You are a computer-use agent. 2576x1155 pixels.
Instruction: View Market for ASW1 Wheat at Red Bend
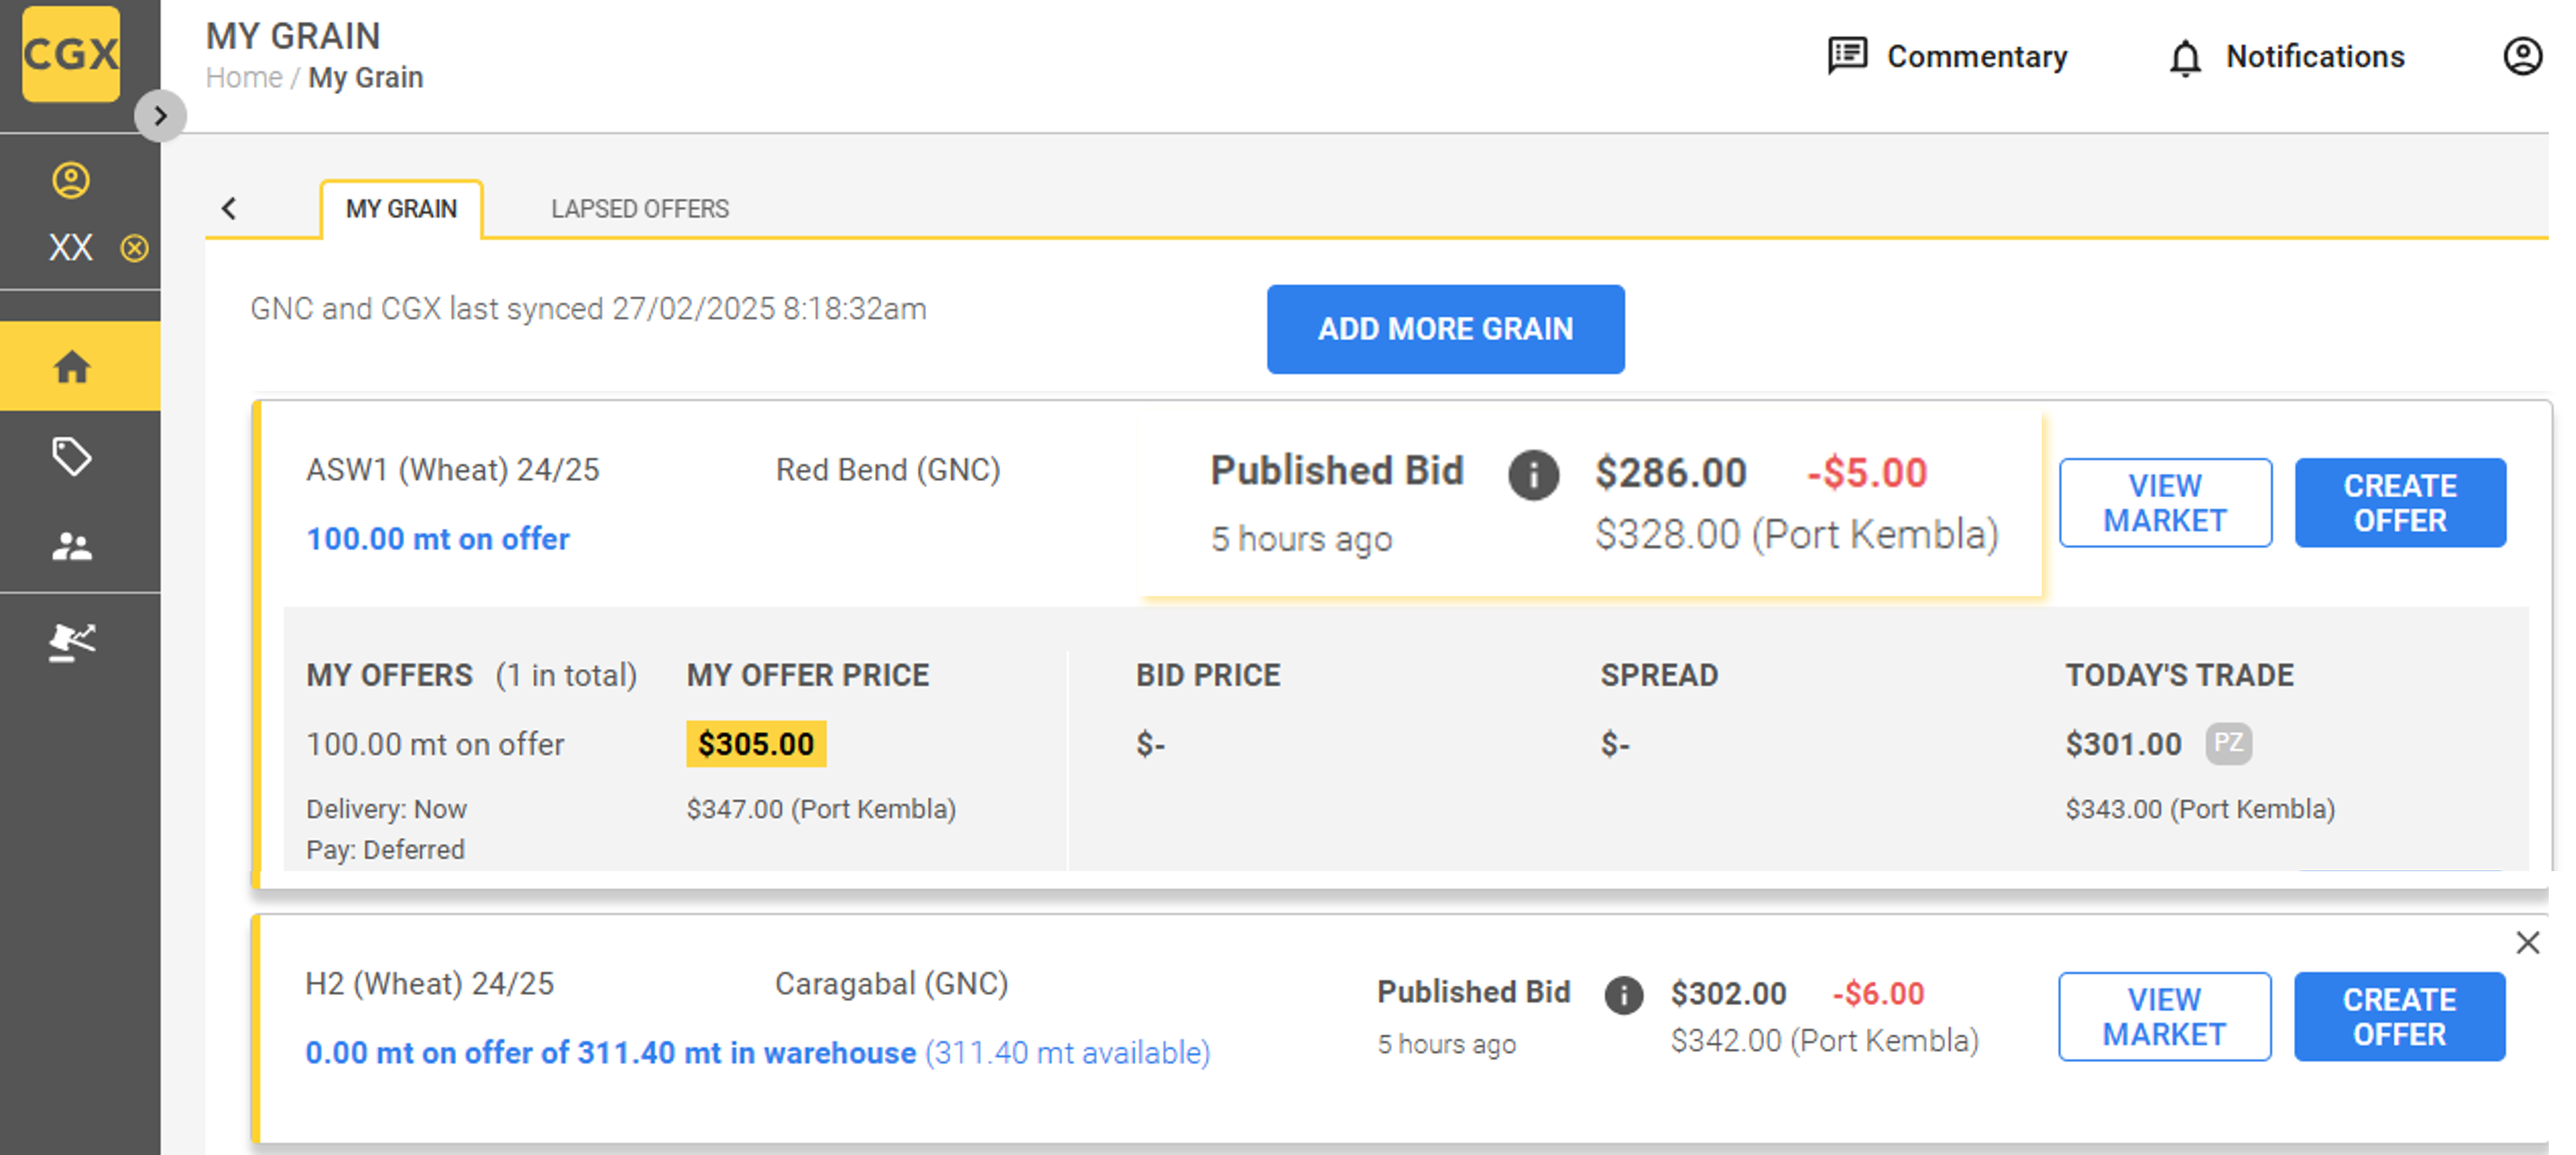[x=2165, y=503]
